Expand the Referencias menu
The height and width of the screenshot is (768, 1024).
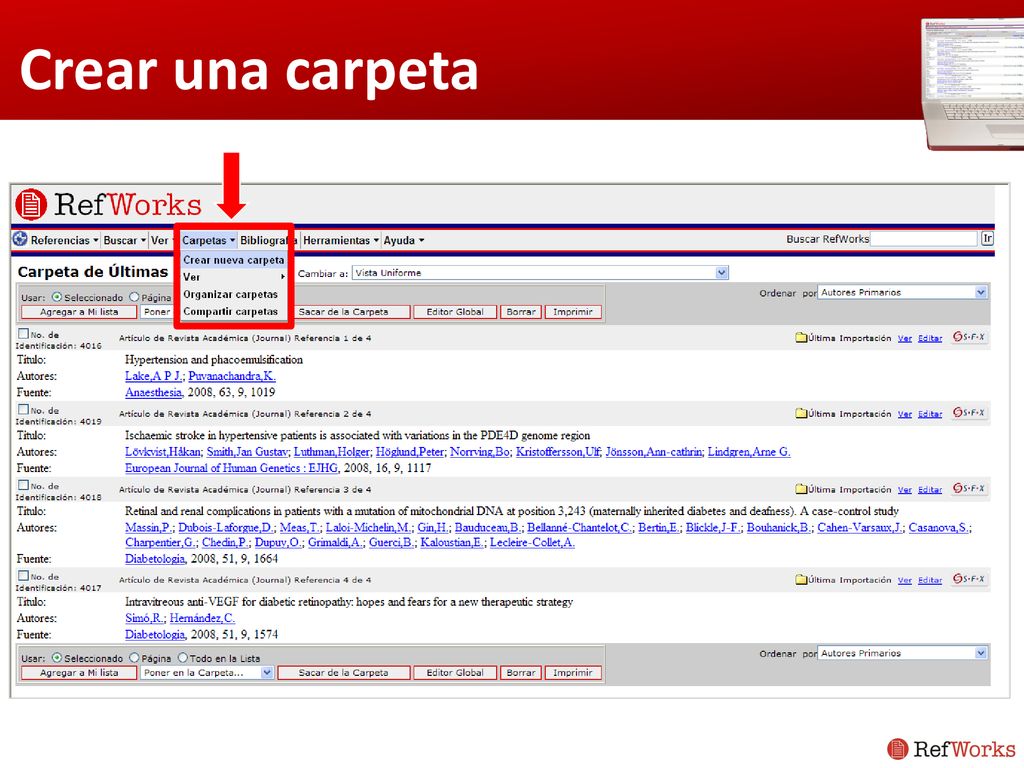click(x=64, y=240)
